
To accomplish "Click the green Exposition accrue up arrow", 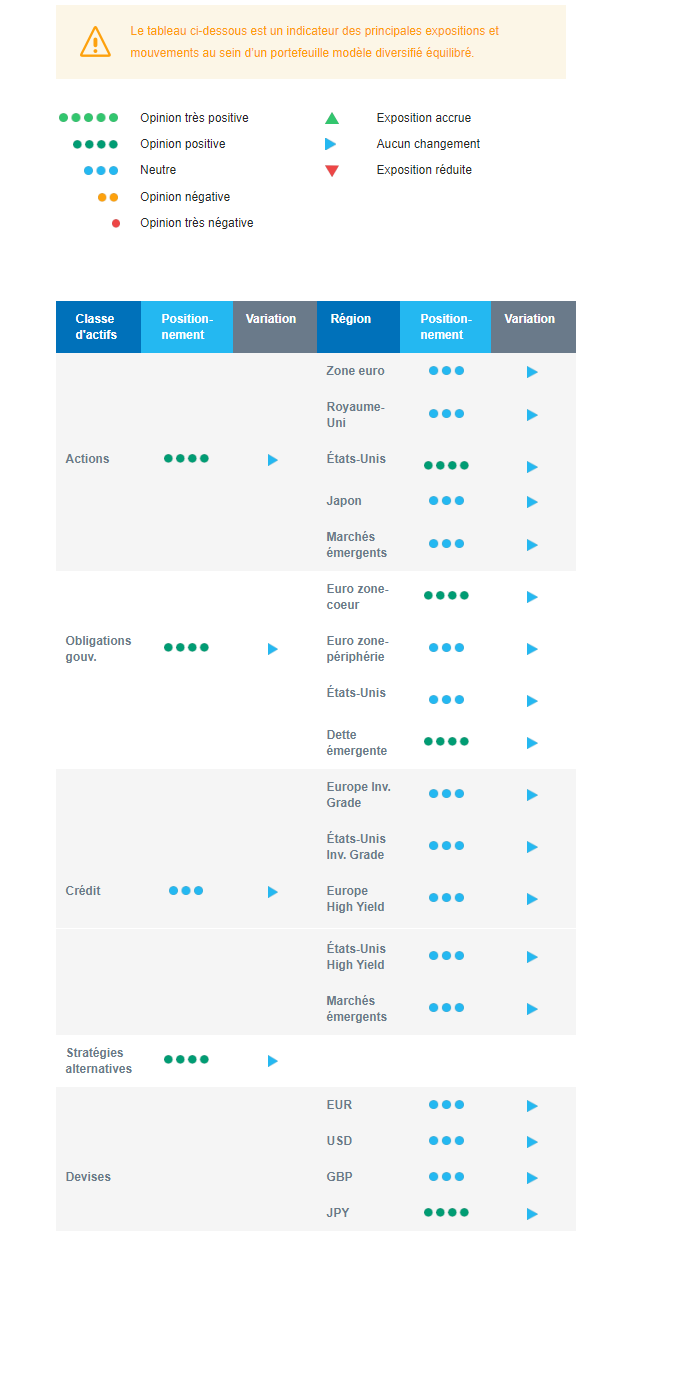I will point(332,118).
